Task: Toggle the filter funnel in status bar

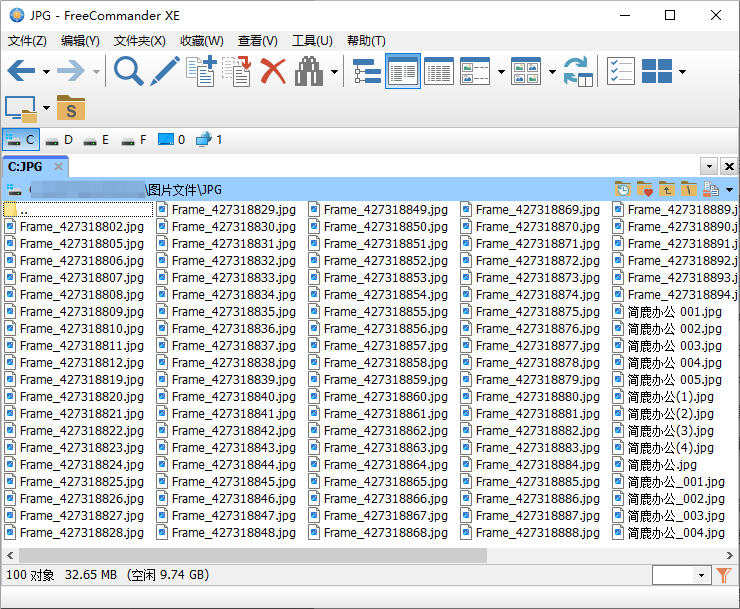Action: [x=725, y=575]
